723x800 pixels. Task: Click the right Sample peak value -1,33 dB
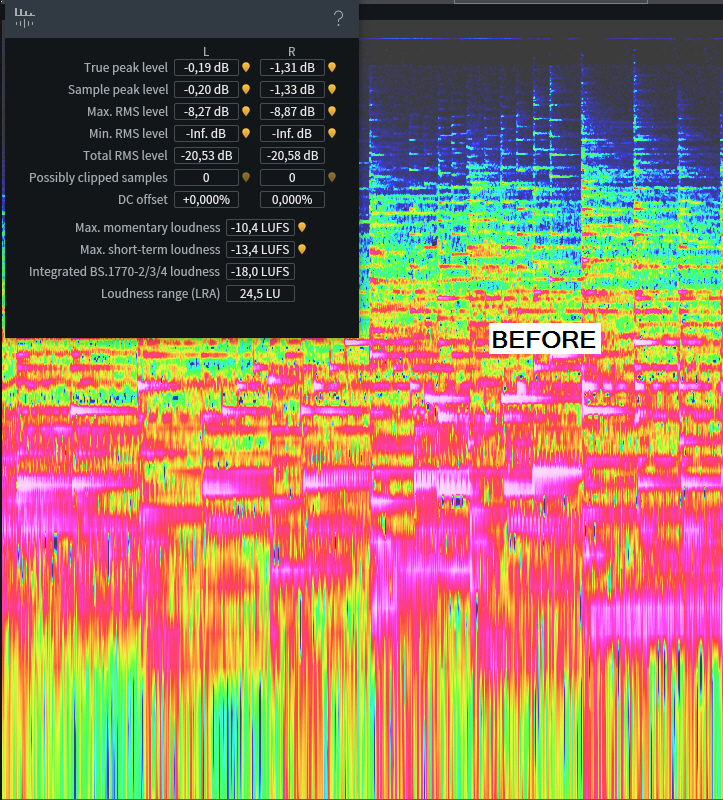(292, 89)
